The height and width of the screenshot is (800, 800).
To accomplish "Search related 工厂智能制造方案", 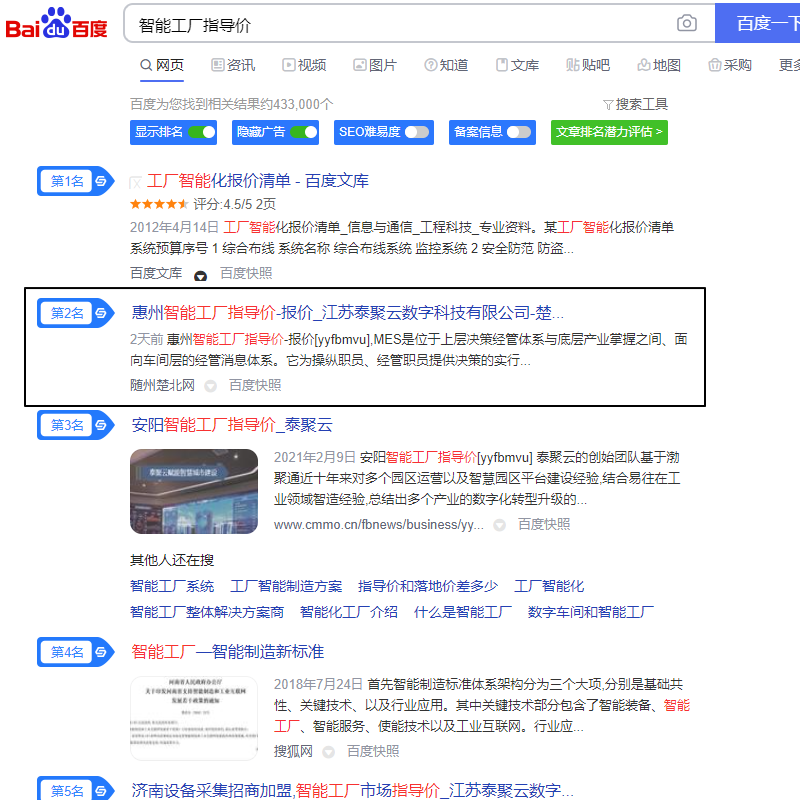I will point(286,586).
